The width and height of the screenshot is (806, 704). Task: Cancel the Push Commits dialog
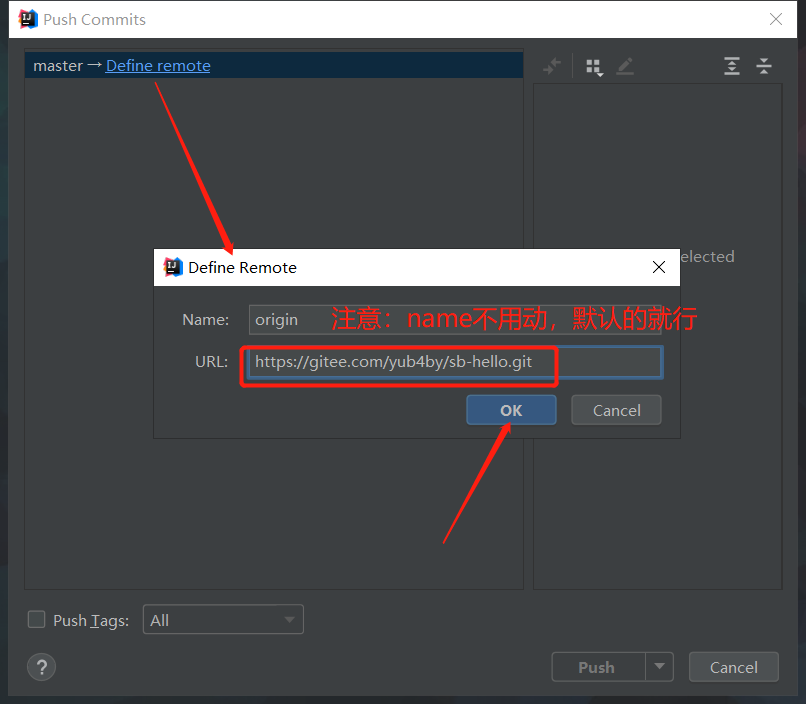point(733,667)
